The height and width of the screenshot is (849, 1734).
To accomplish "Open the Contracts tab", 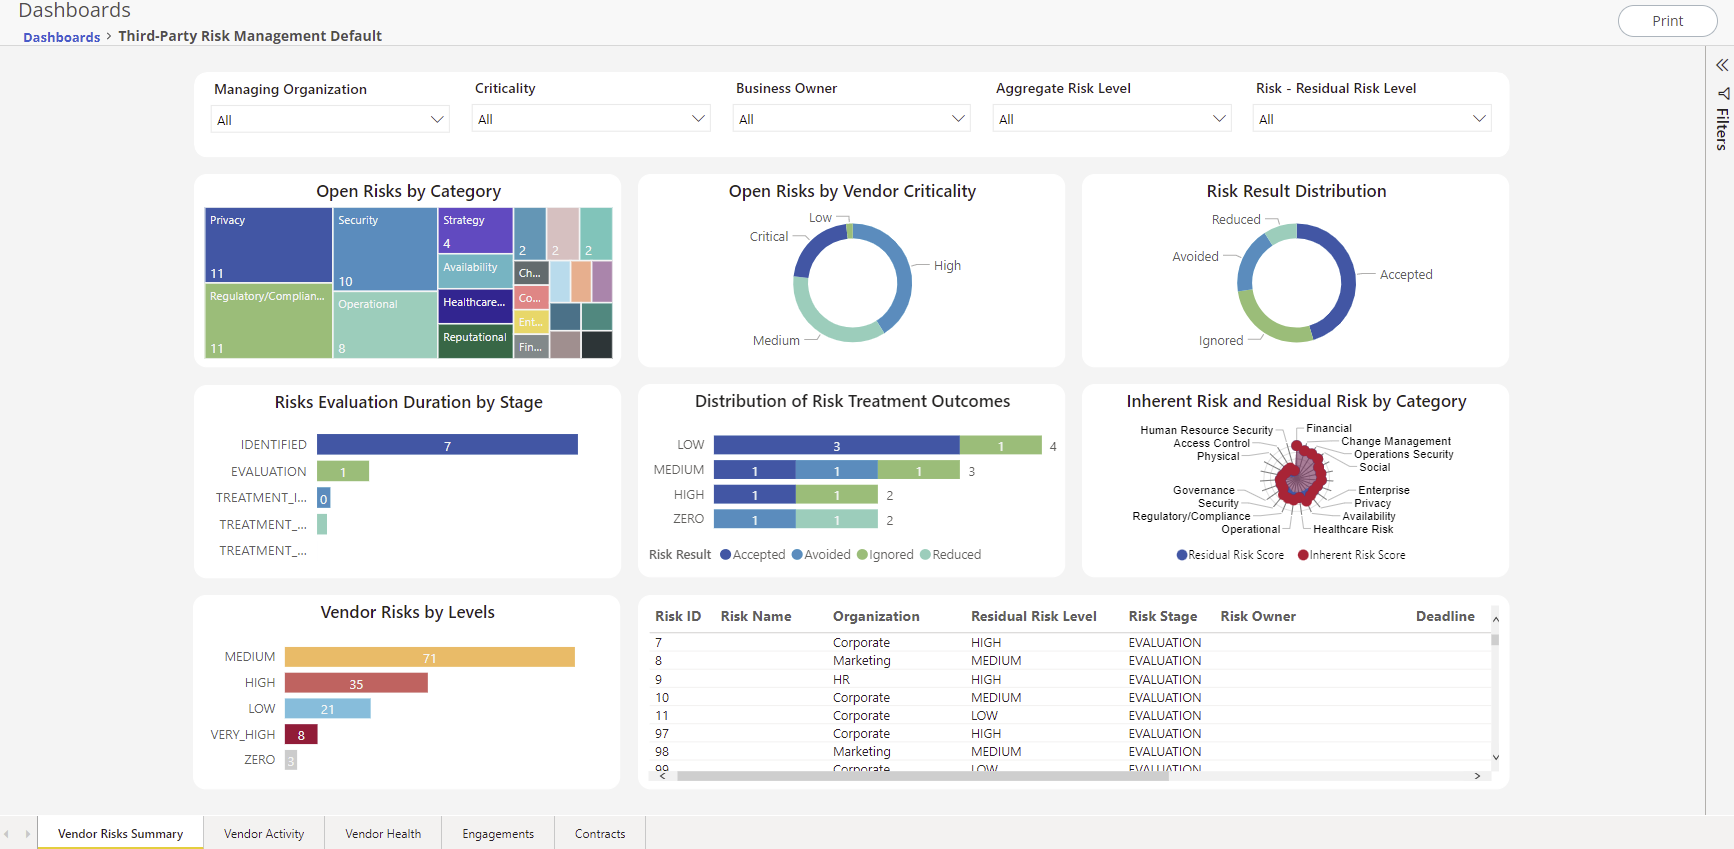I will coord(600,834).
